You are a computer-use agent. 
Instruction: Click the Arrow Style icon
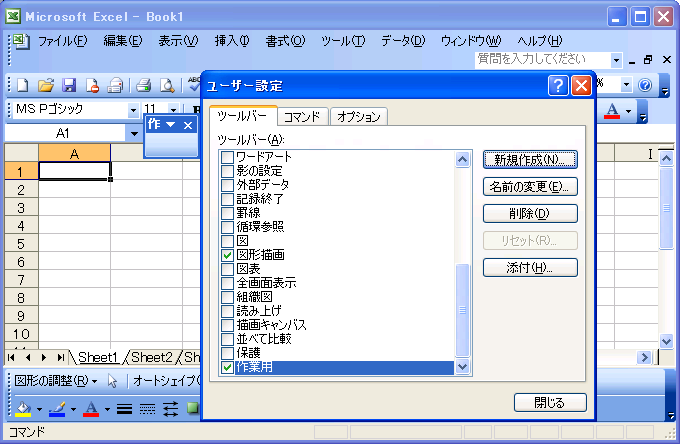[x=170, y=408]
